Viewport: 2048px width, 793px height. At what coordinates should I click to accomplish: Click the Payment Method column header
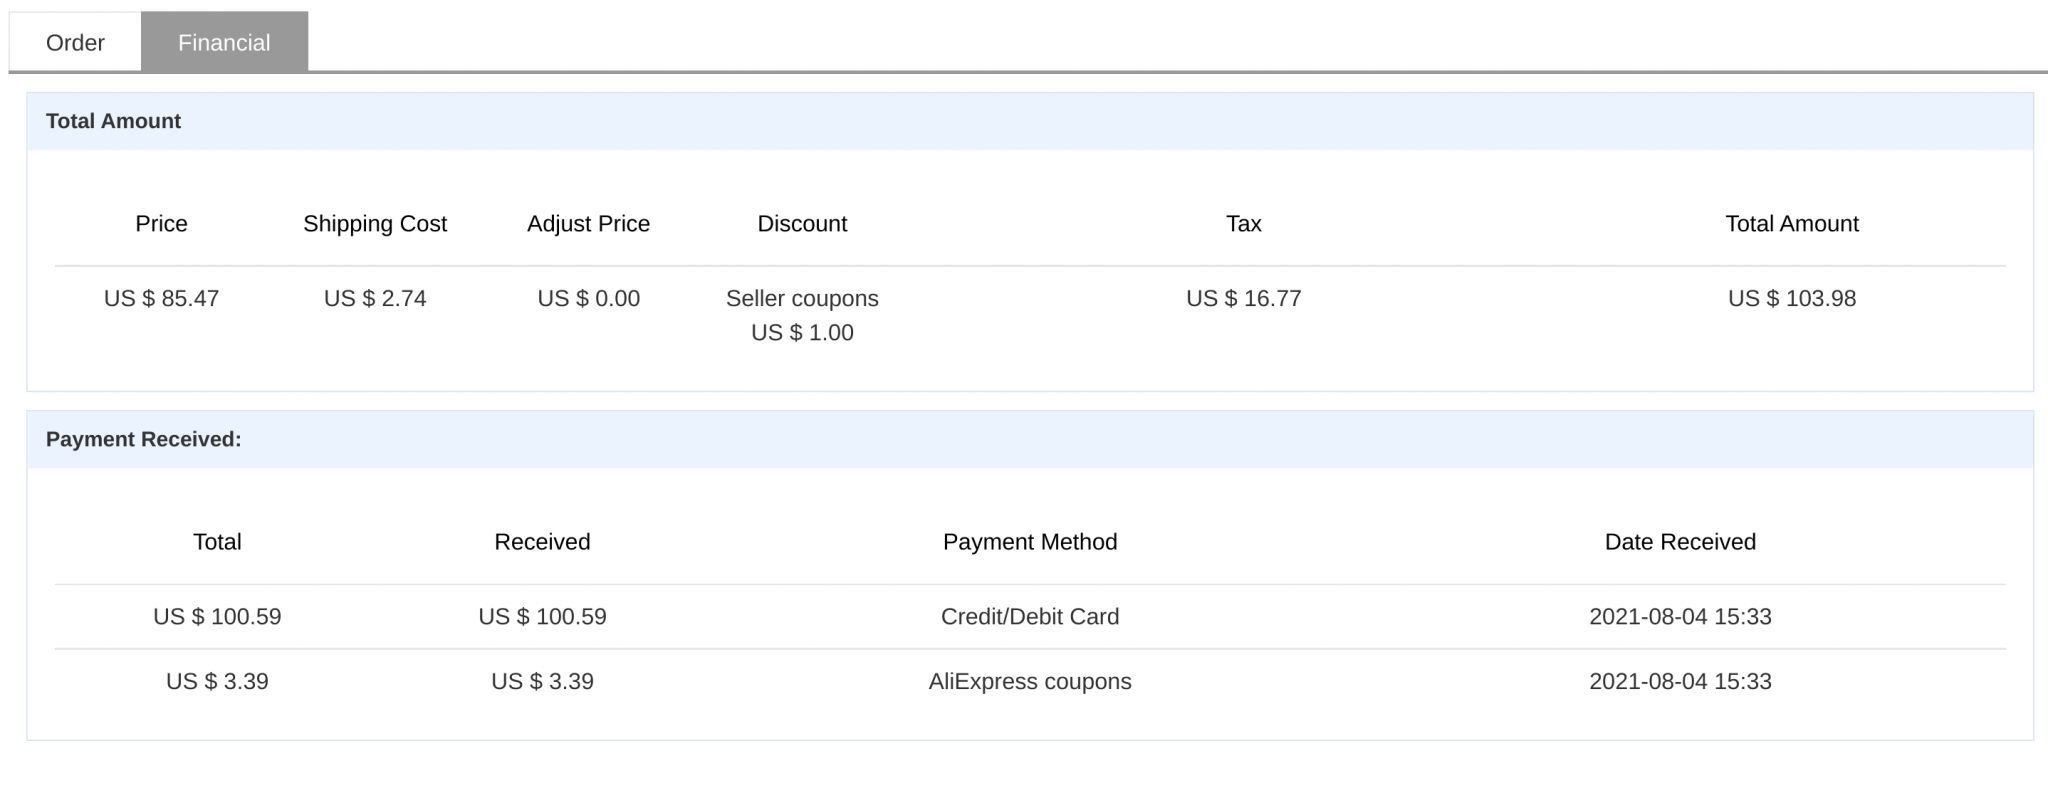[1030, 542]
